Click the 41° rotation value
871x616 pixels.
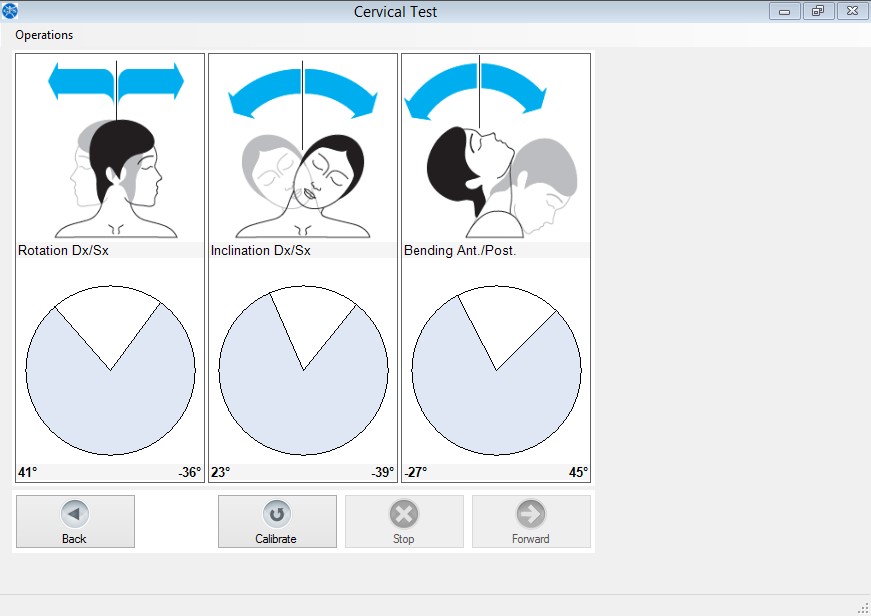tap(28, 473)
